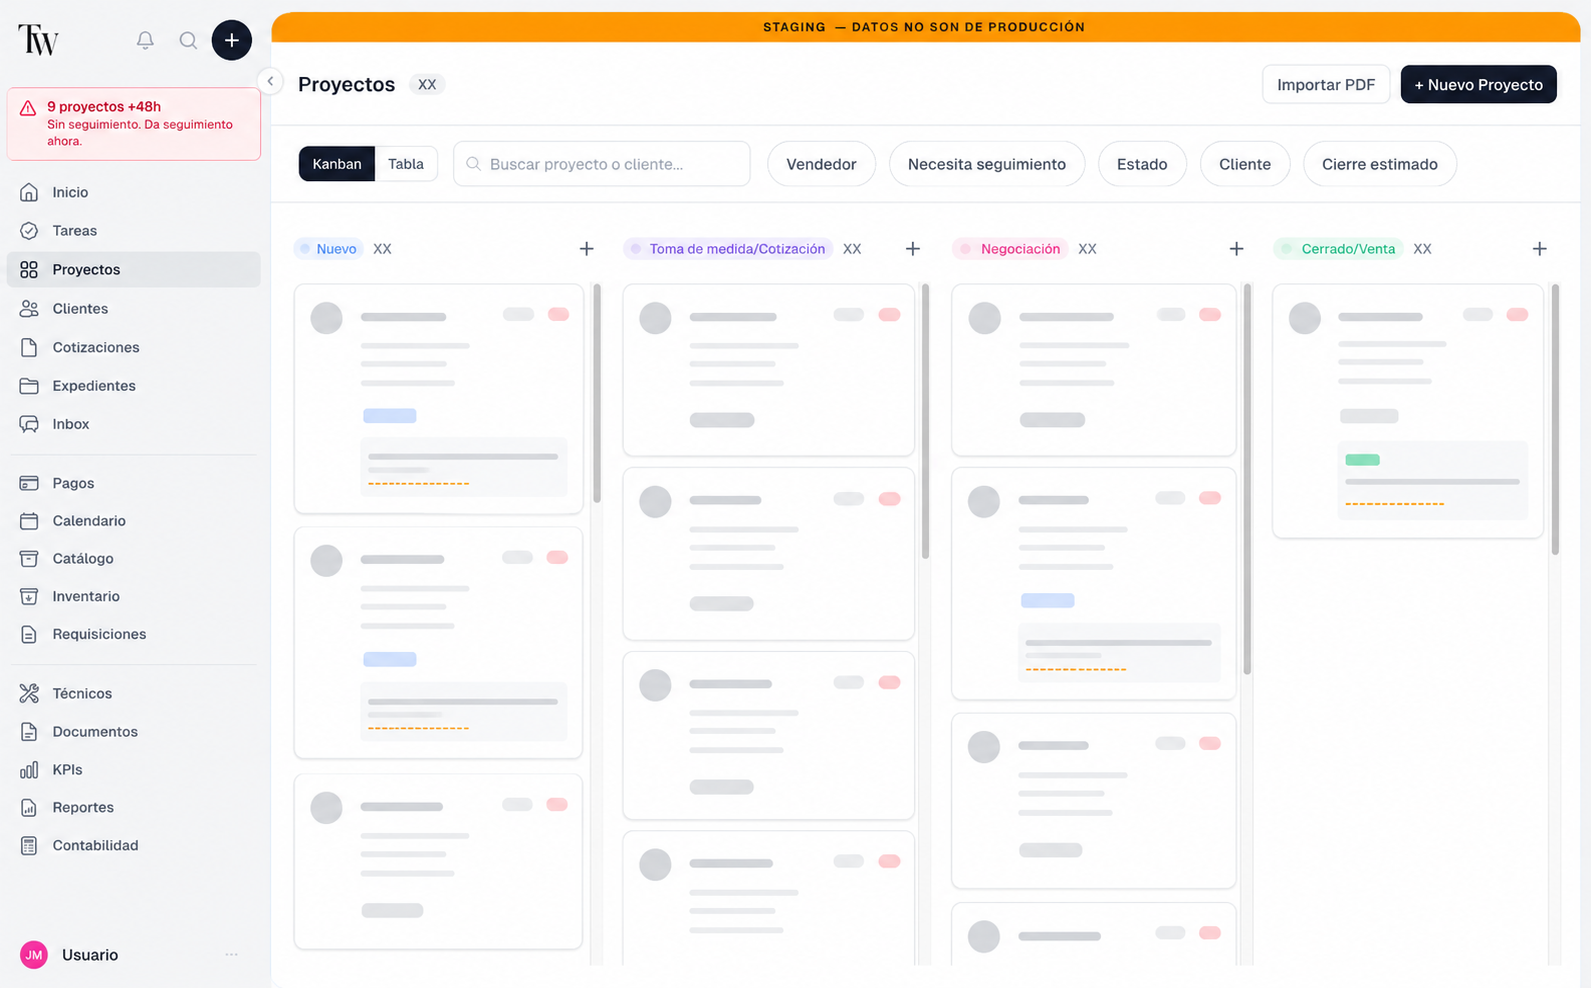Click the Importar PDF button
The width and height of the screenshot is (1591, 988).
1326,85
